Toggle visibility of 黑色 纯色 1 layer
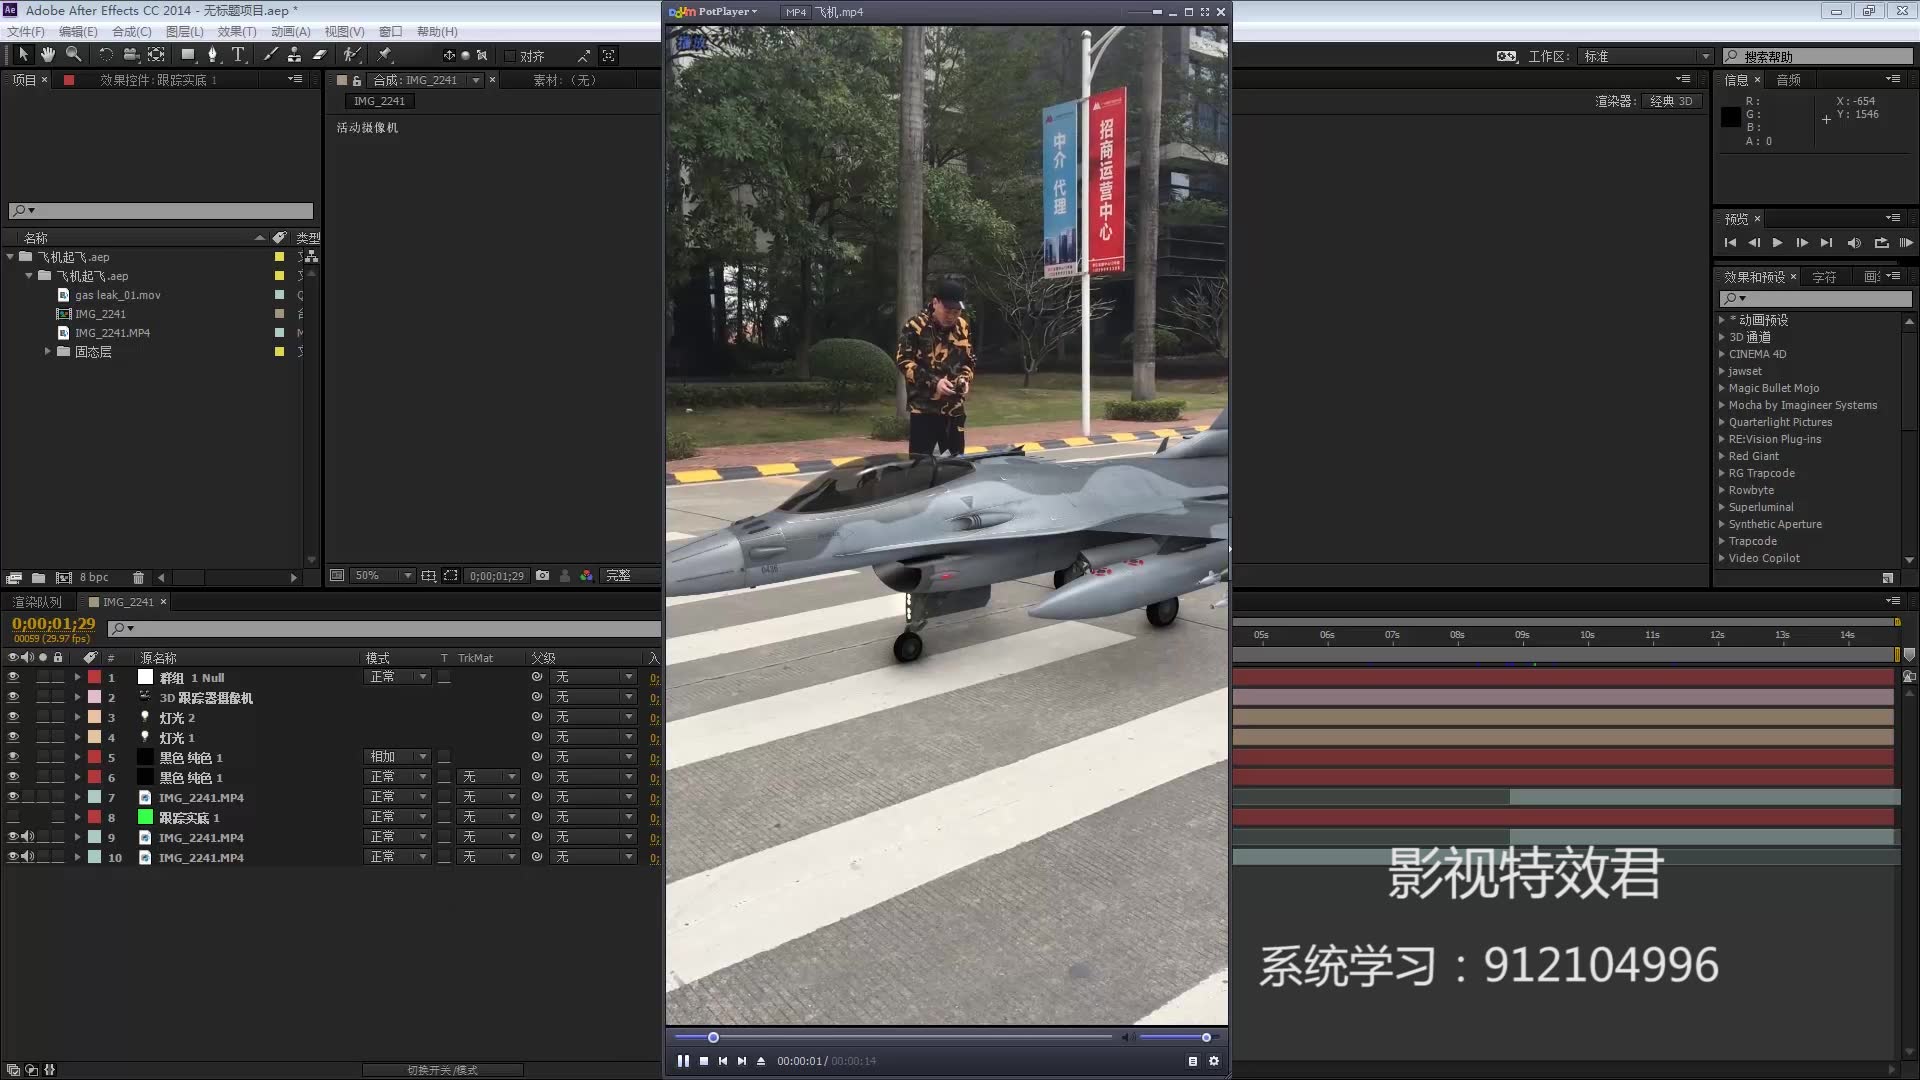The image size is (1920, 1080). pyautogui.click(x=13, y=757)
